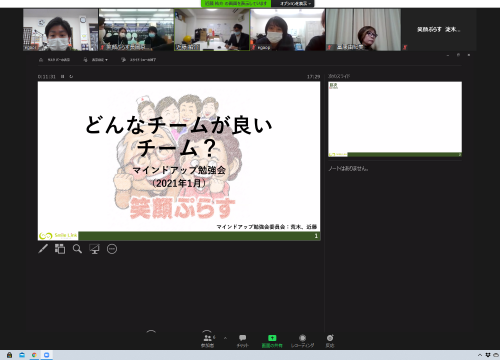Open the Zoom chat panel
Image resolution: width=500 pixels, height=360 pixels.
coord(242,341)
